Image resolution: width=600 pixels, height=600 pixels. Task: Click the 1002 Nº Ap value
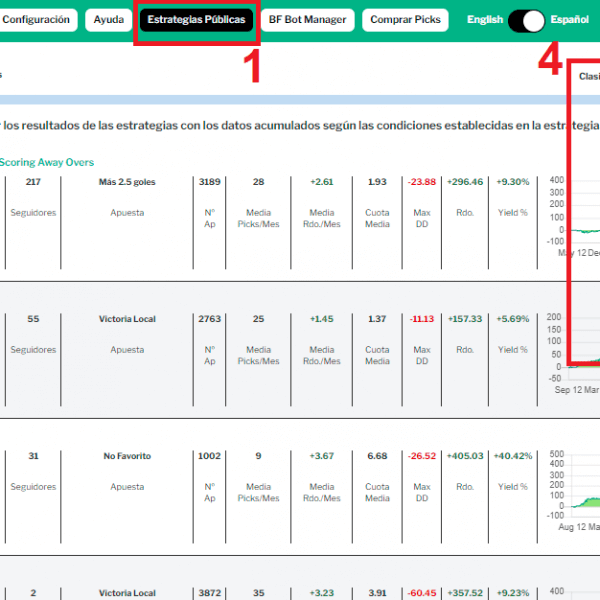(209, 456)
